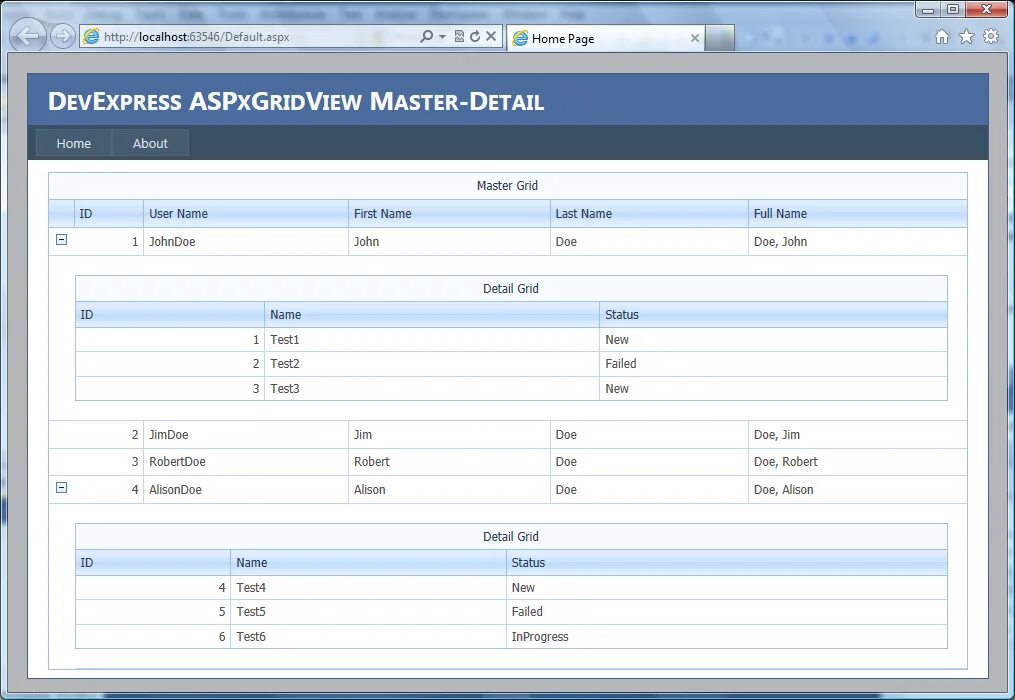Open the address bar dropdown arrow
1015x700 pixels.
click(x=442, y=37)
